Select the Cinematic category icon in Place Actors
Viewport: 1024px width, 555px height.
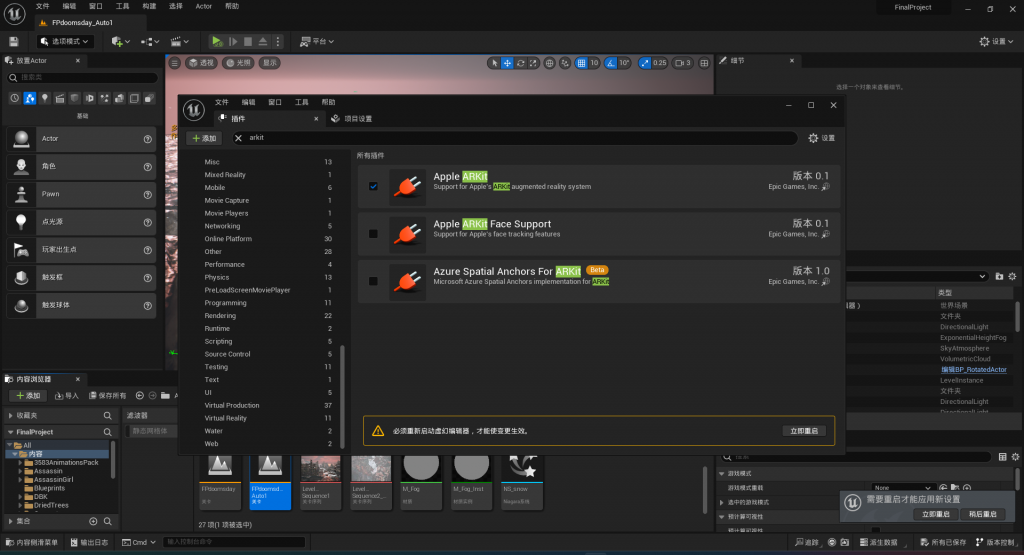pos(60,98)
